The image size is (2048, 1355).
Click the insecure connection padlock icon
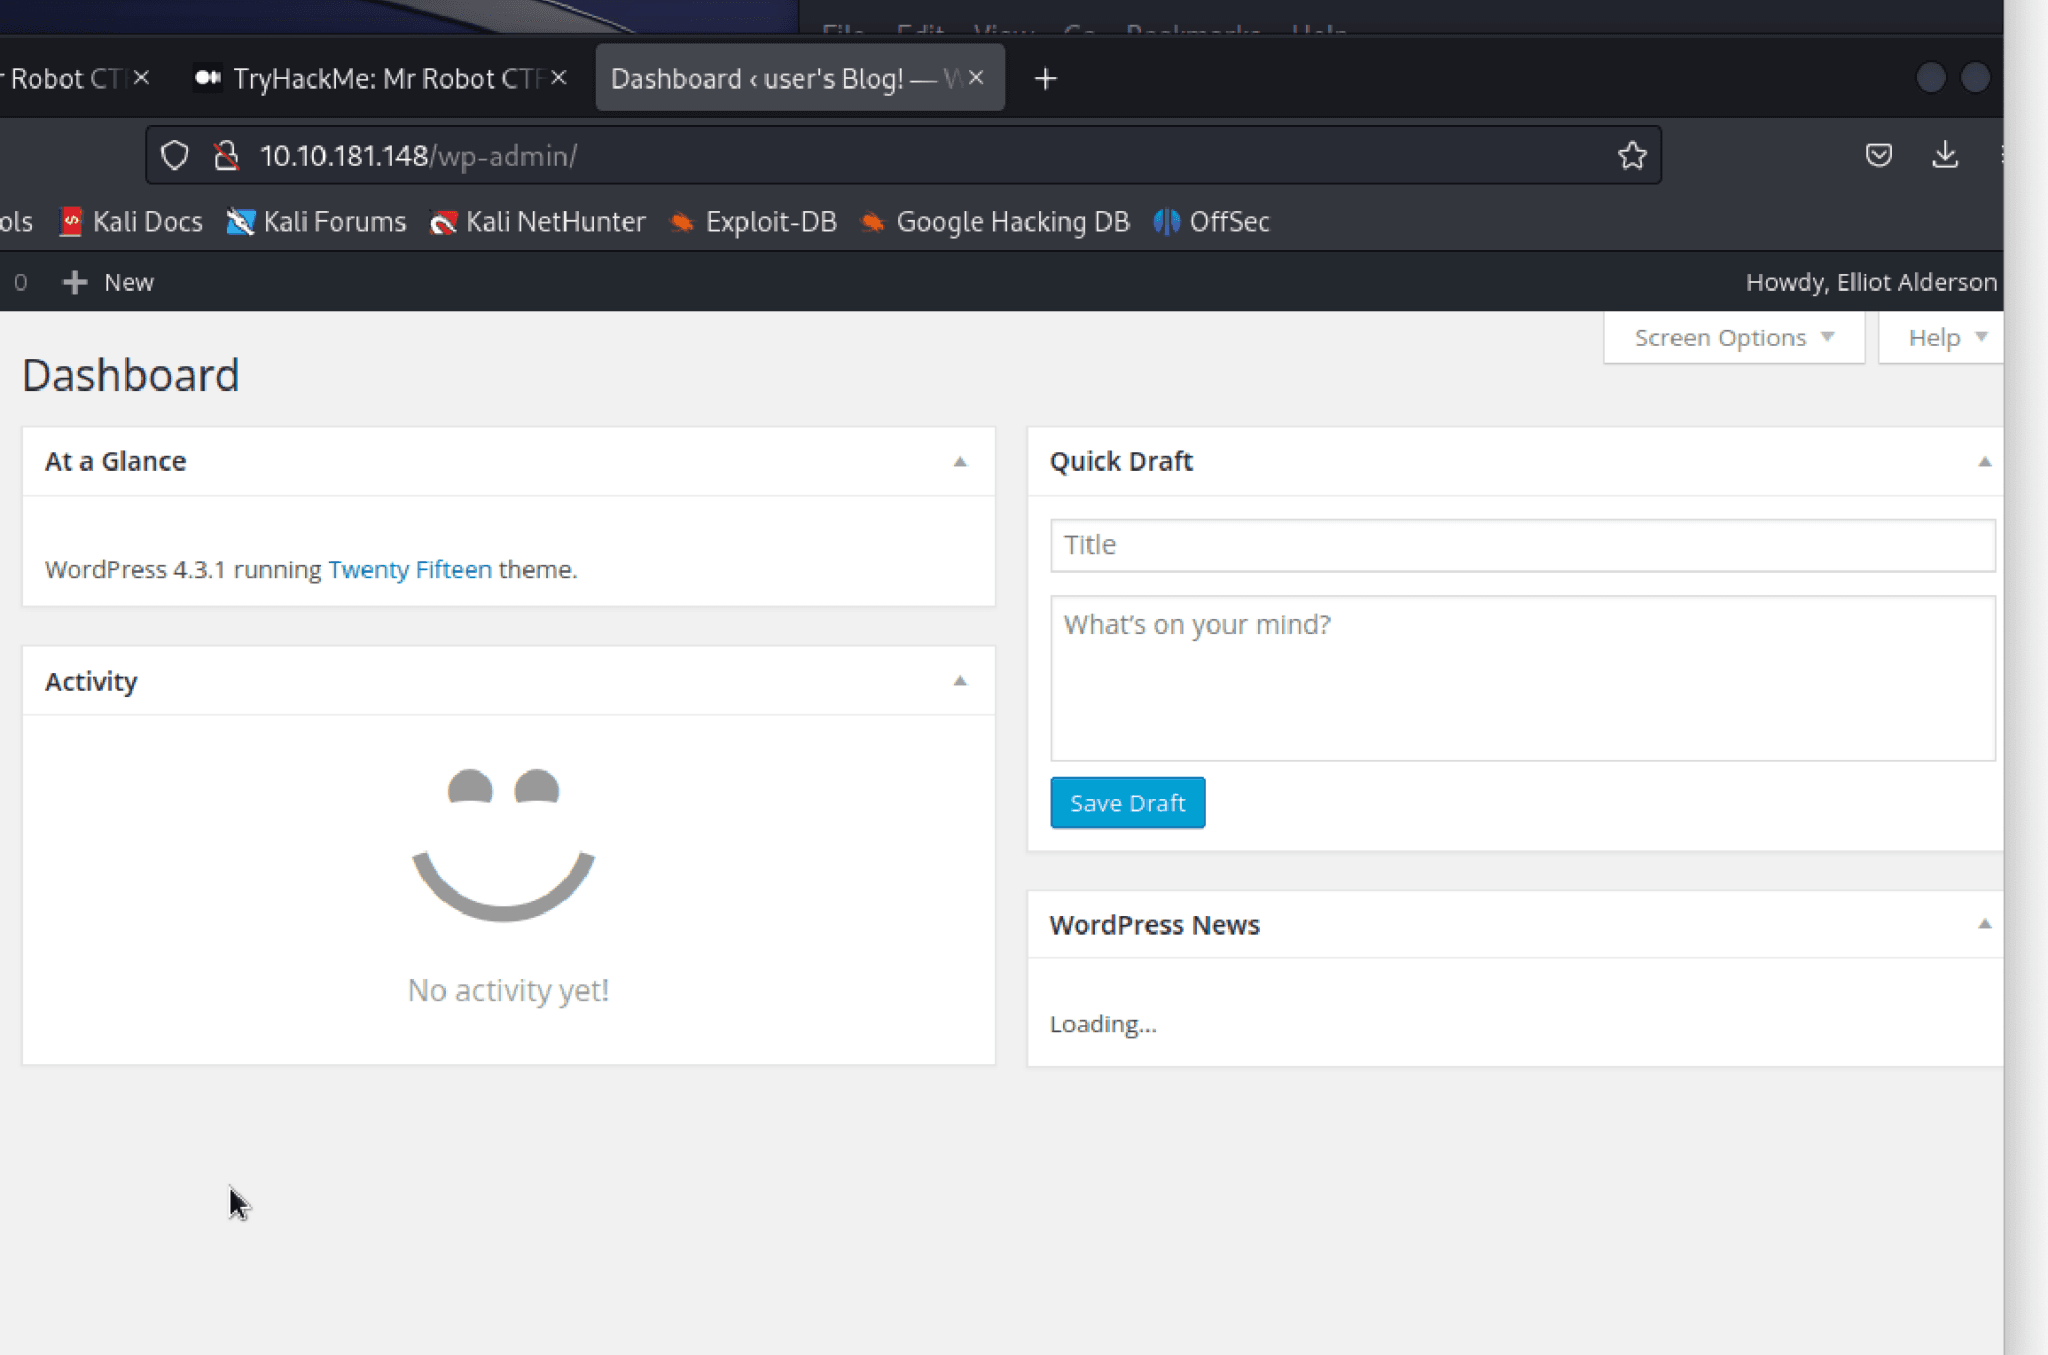(225, 155)
